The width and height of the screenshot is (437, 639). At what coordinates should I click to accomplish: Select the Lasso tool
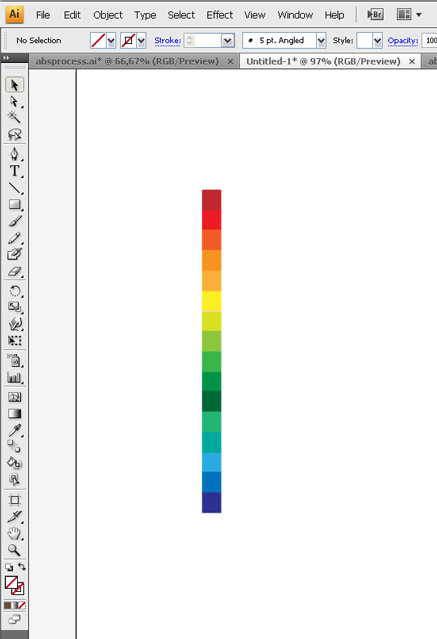15,134
